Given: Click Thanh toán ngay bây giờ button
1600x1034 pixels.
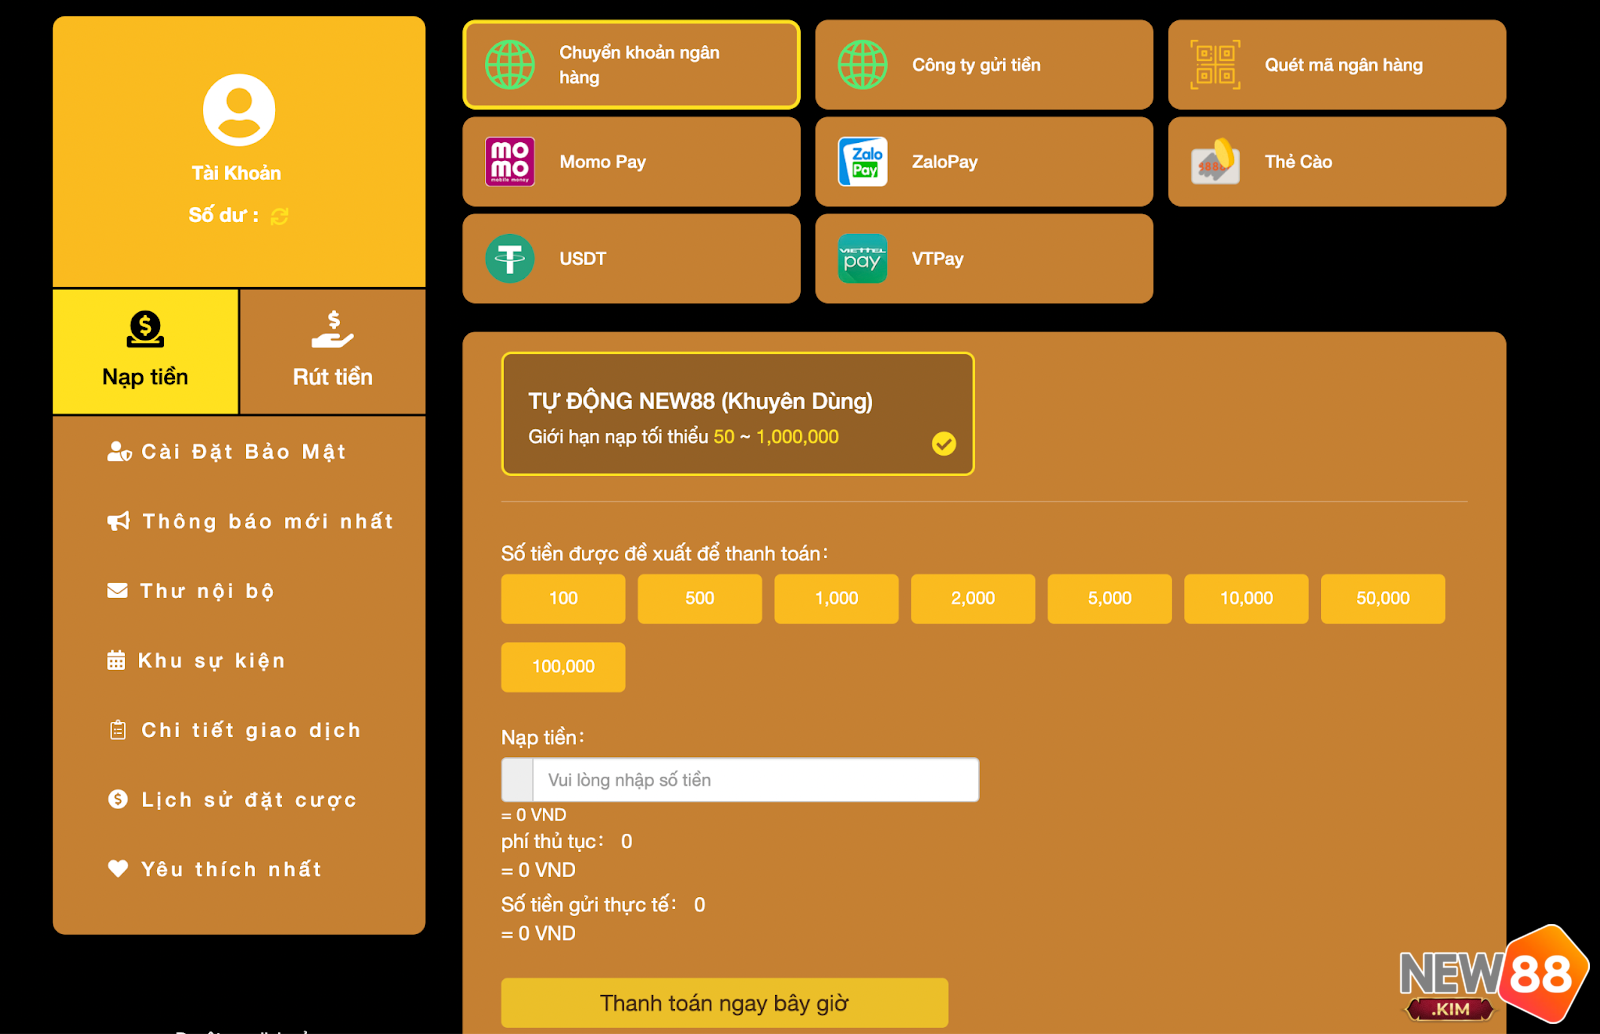Looking at the screenshot, I should [724, 1003].
